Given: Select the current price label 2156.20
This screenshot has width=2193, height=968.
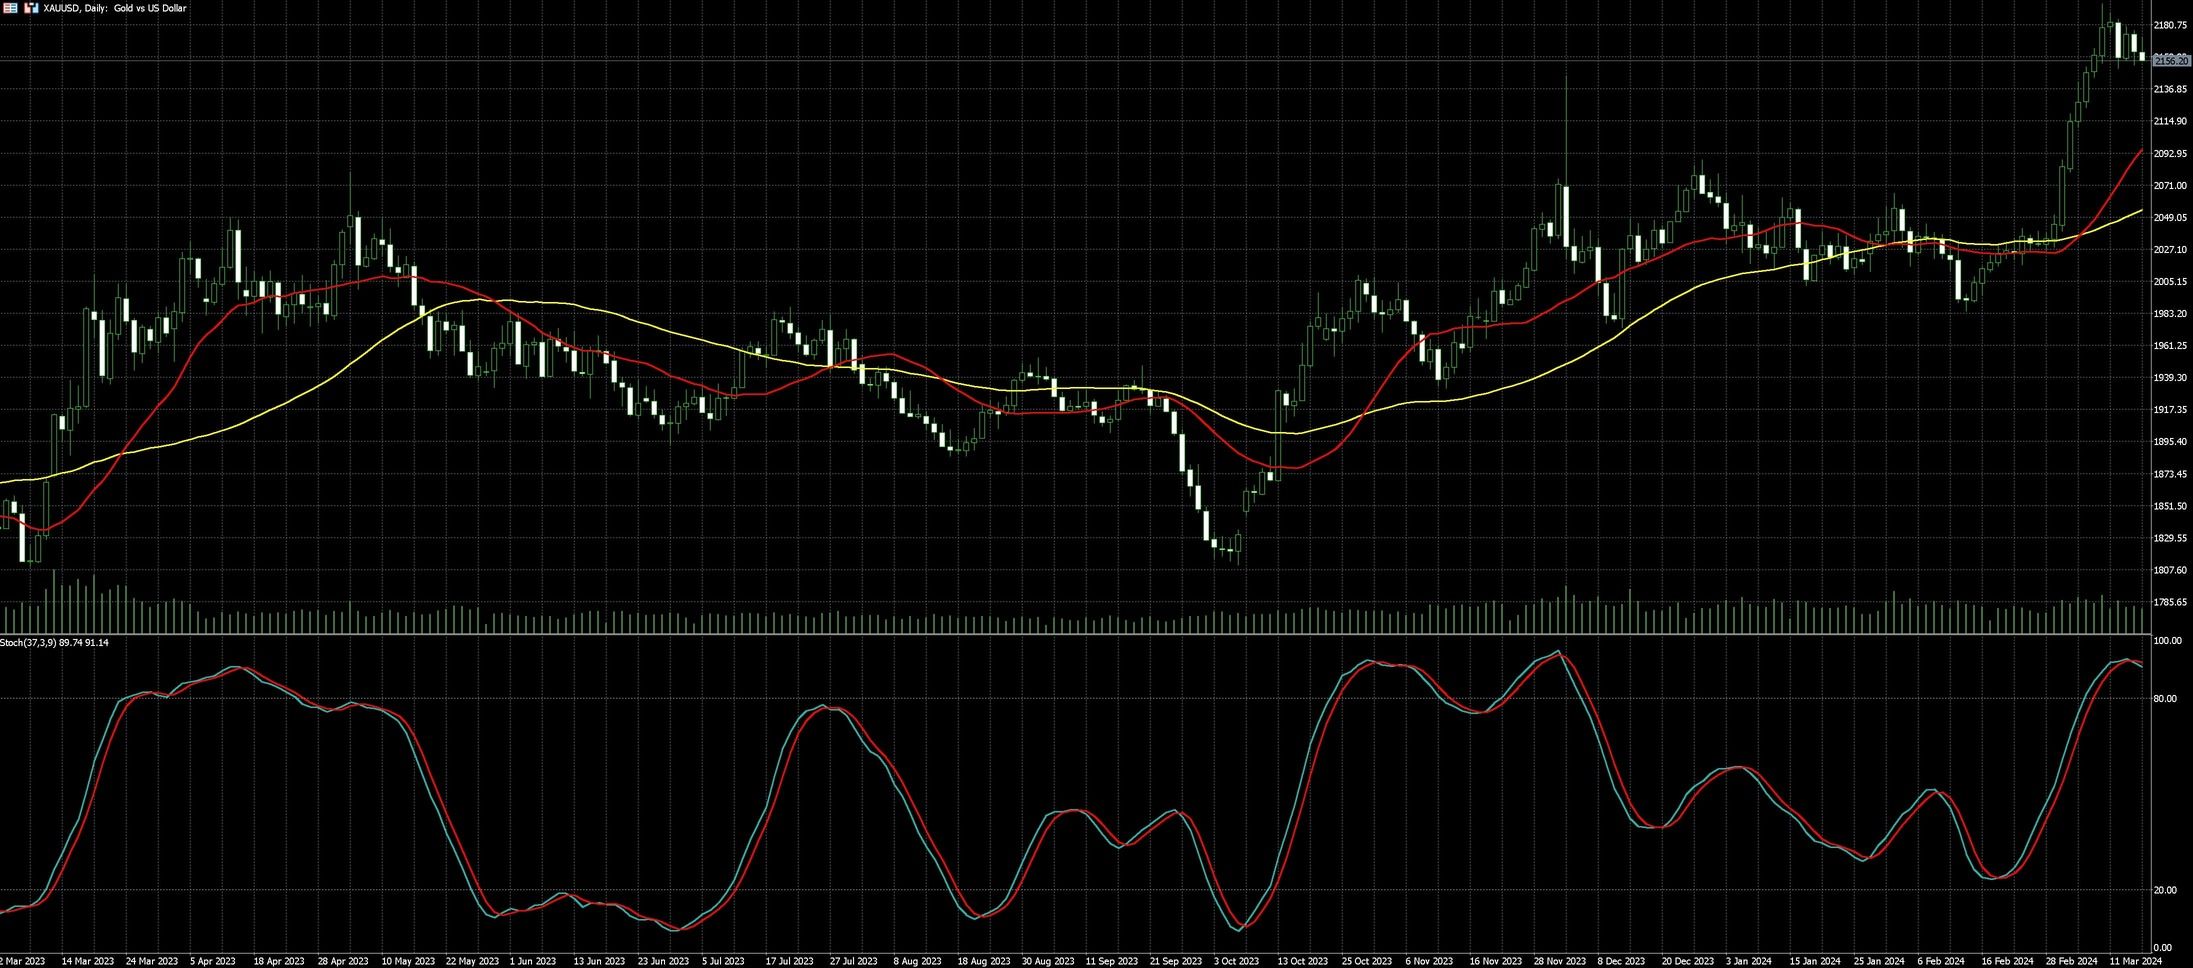Looking at the screenshot, I should pyautogui.click(x=2171, y=61).
